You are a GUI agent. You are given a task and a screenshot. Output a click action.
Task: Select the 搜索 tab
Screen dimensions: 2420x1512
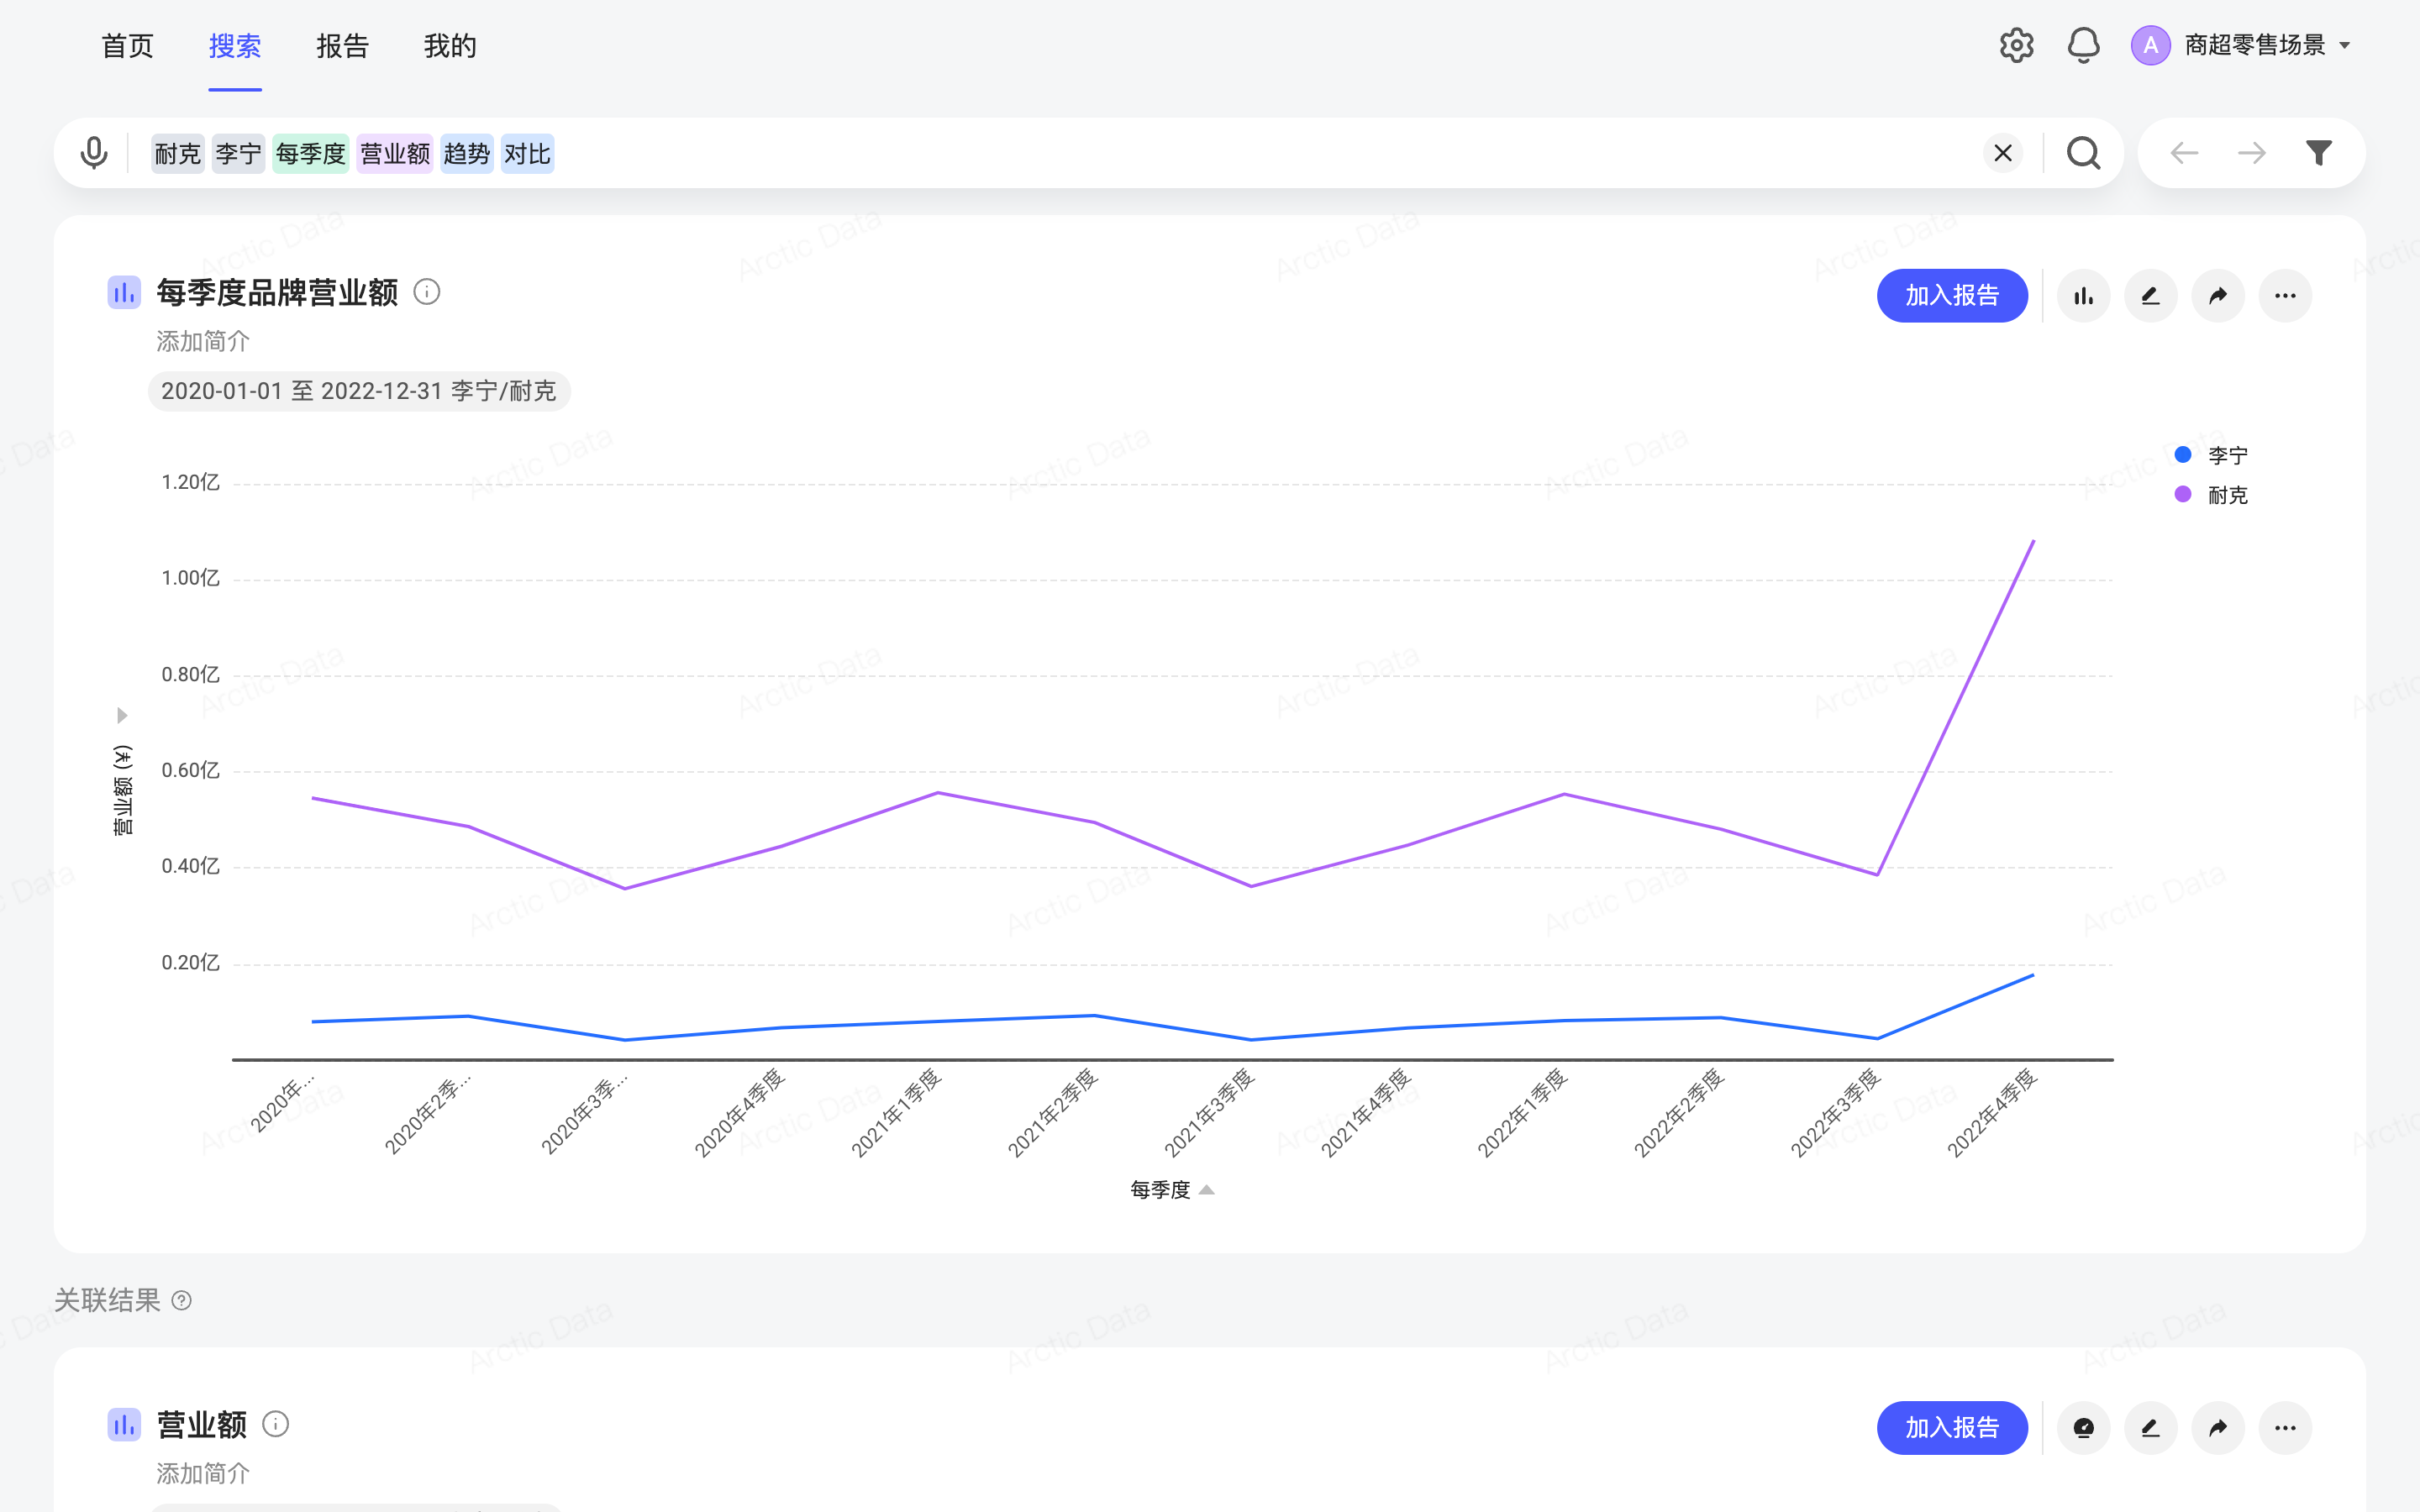235,46
